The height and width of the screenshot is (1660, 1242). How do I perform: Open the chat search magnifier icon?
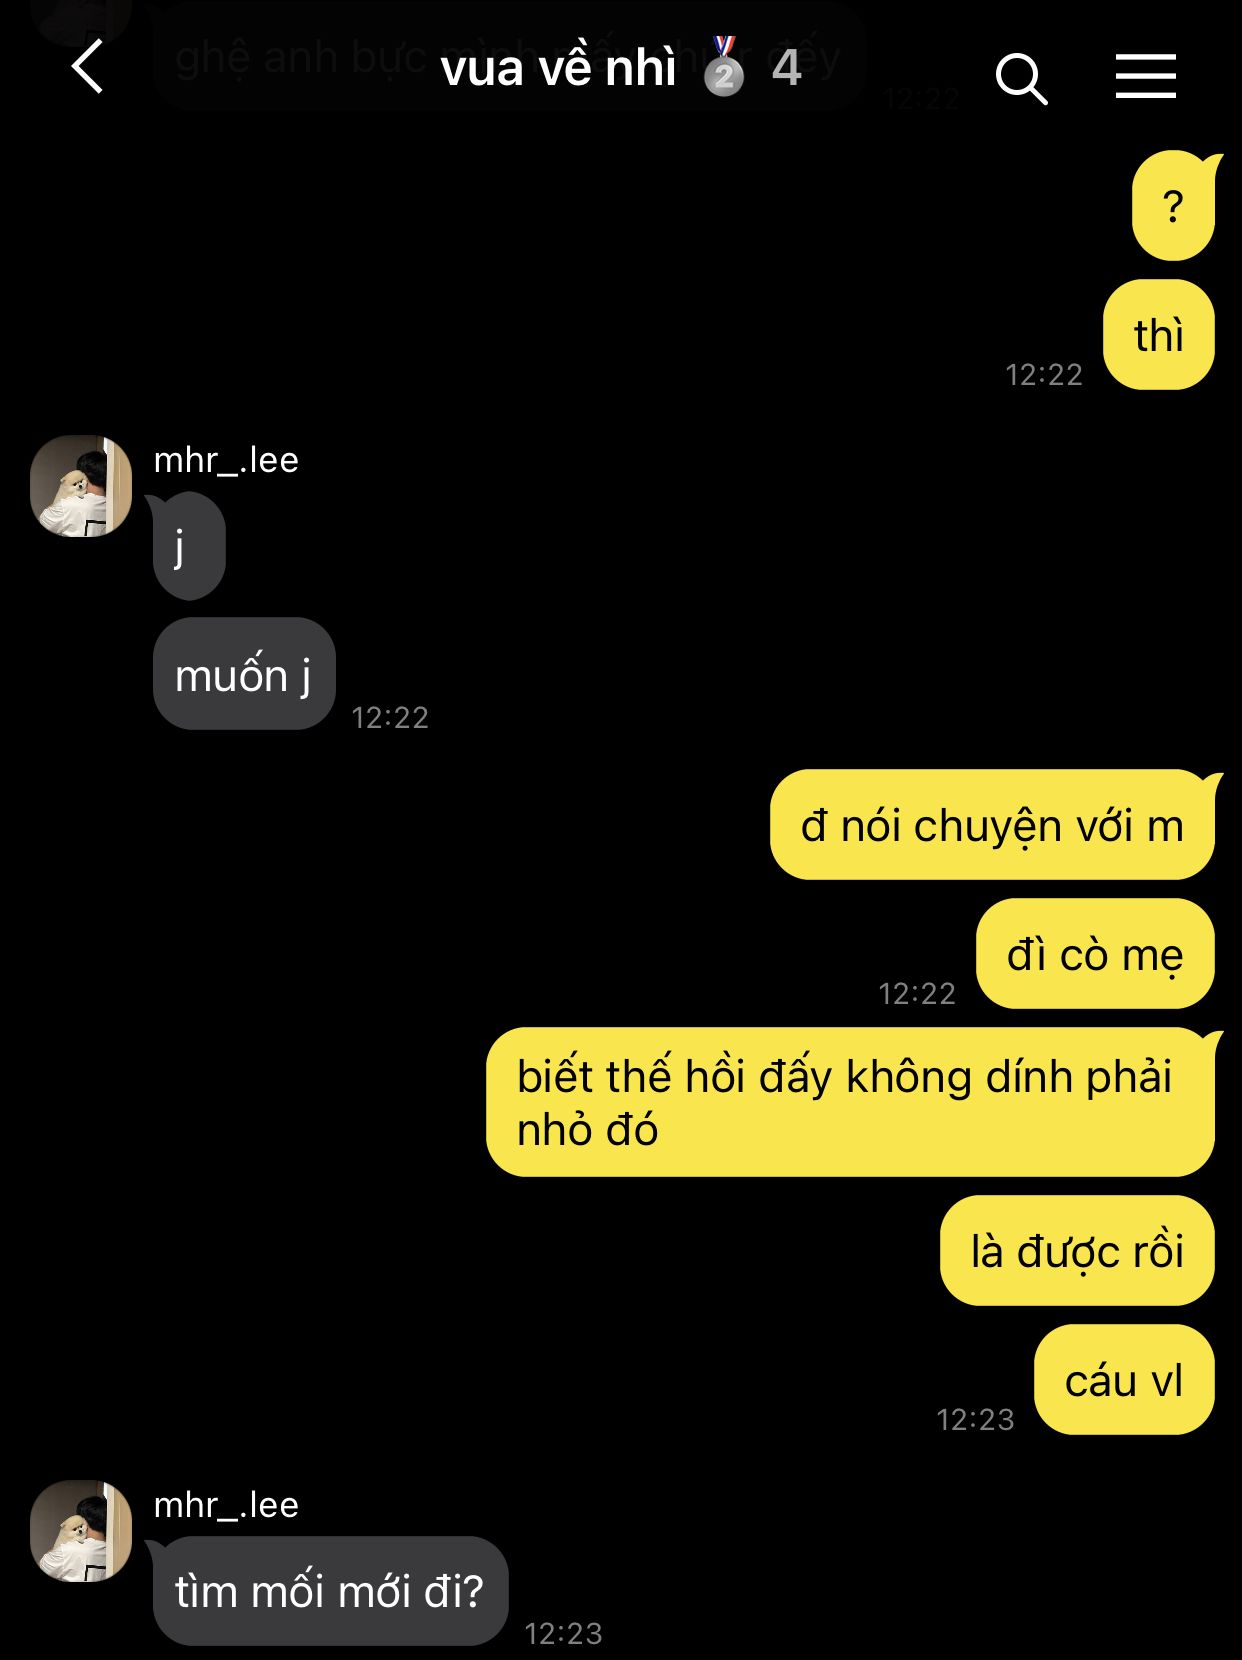click(1021, 78)
